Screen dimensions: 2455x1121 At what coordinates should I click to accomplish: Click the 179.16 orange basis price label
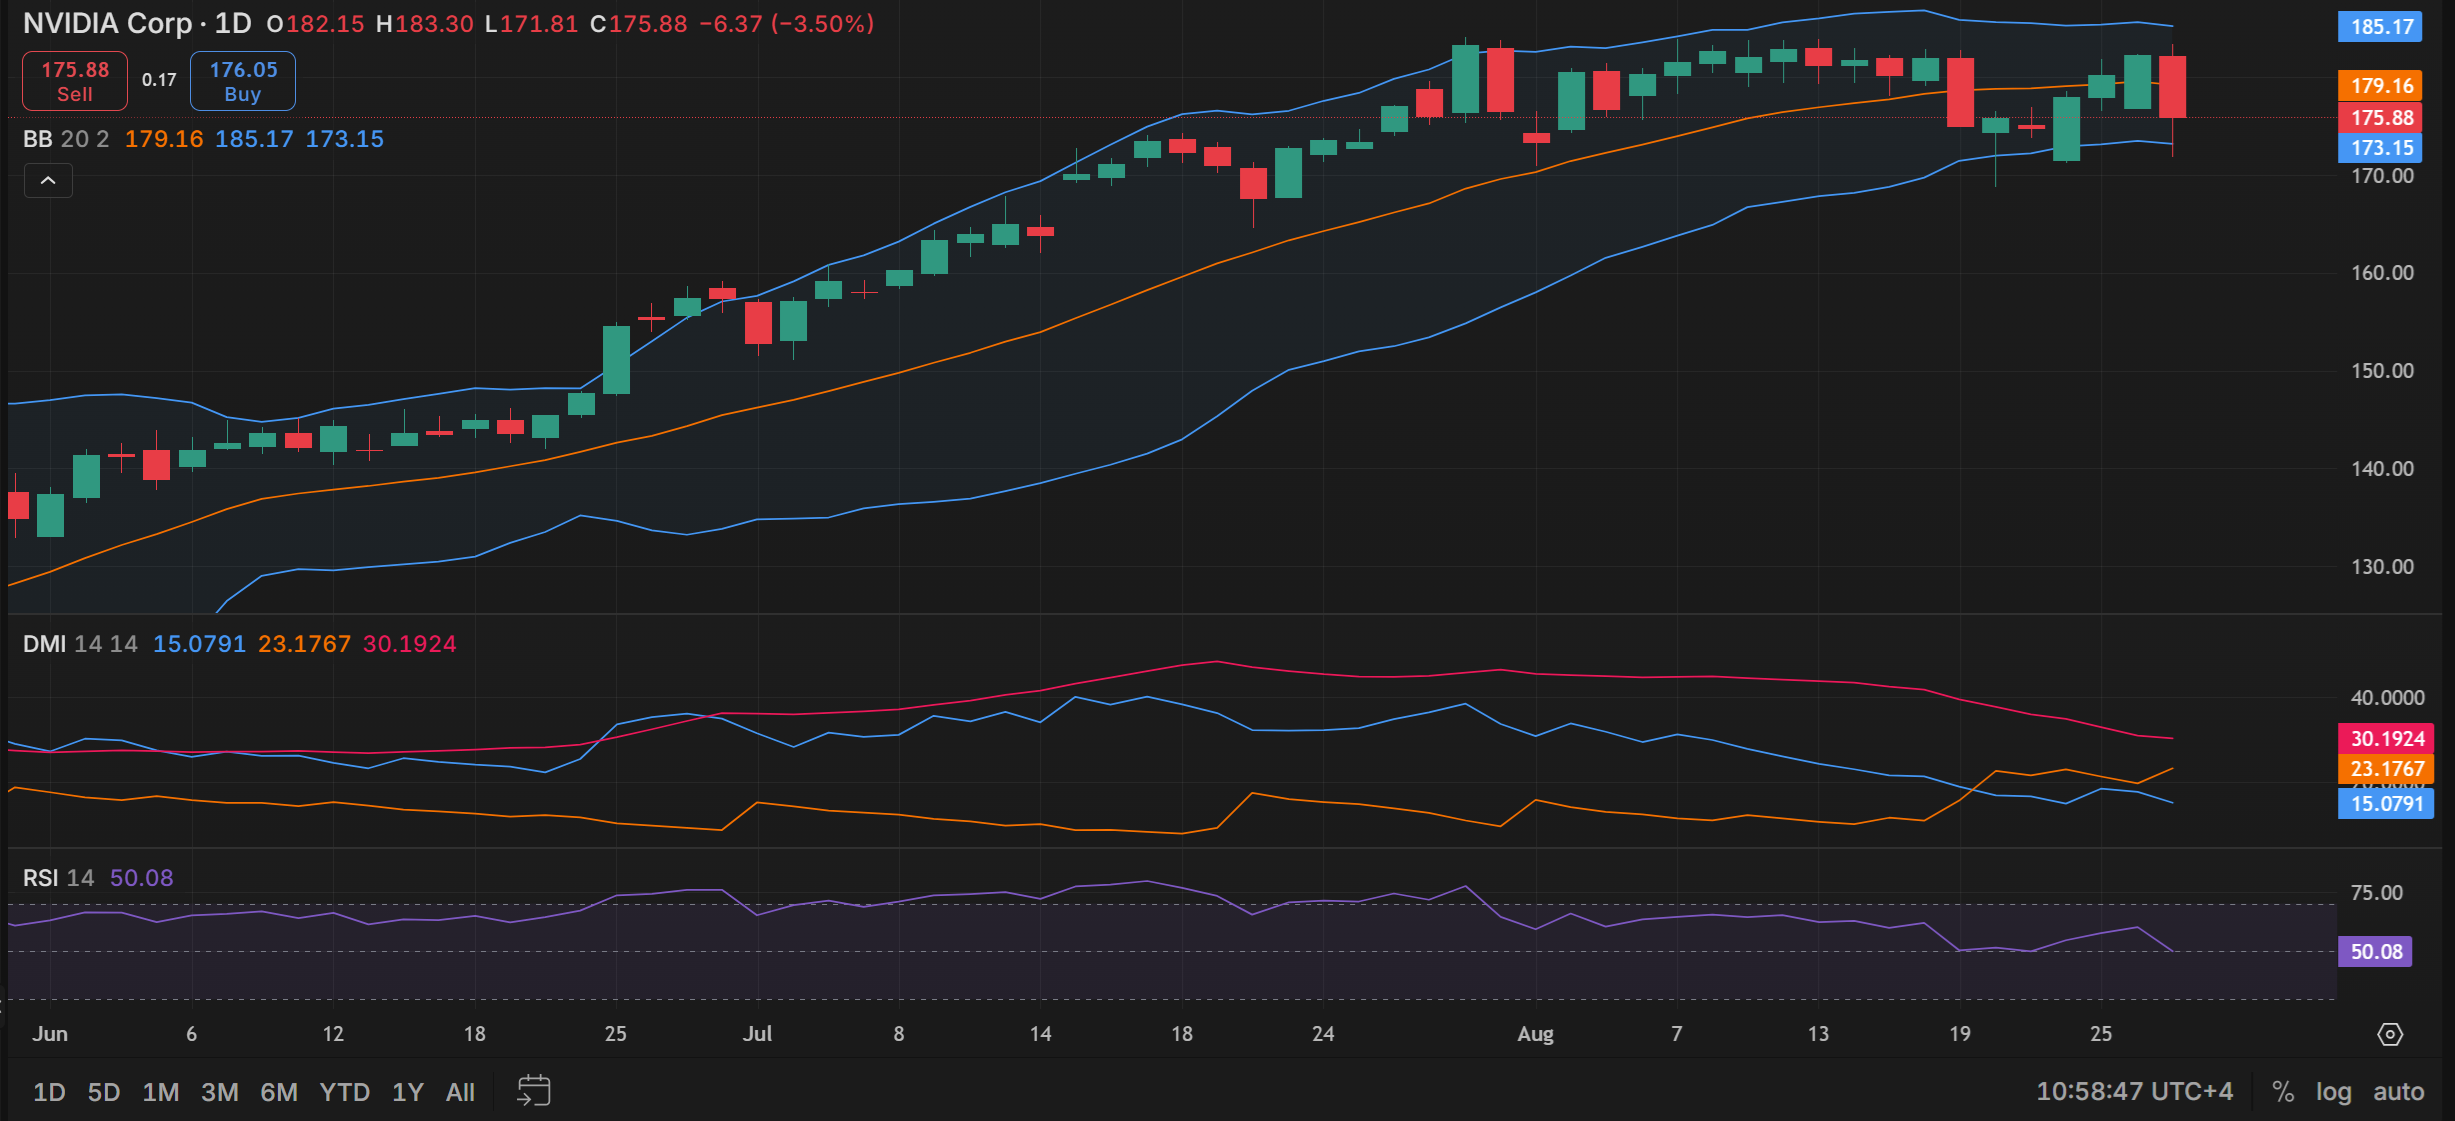2380,86
